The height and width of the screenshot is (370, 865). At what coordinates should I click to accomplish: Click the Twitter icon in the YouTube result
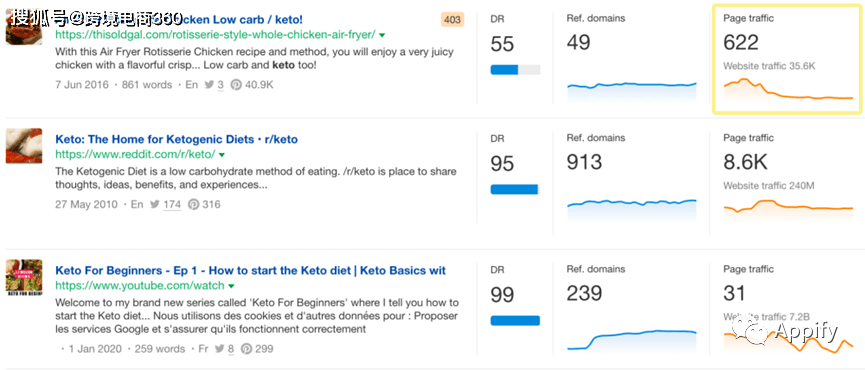click(220, 349)
